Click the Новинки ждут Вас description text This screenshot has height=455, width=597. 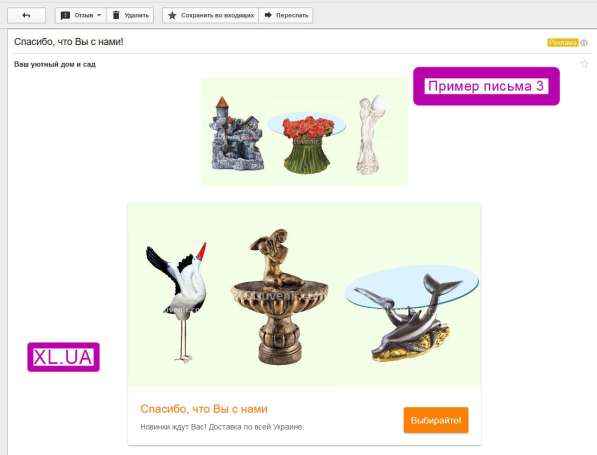[x=222, y=427]
